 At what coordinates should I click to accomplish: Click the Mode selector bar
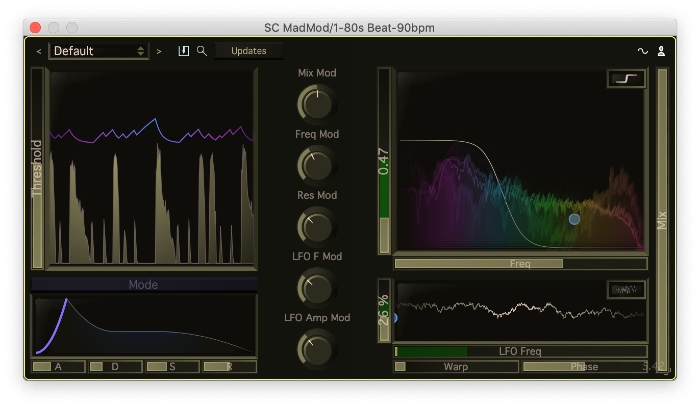click(144, 284)
